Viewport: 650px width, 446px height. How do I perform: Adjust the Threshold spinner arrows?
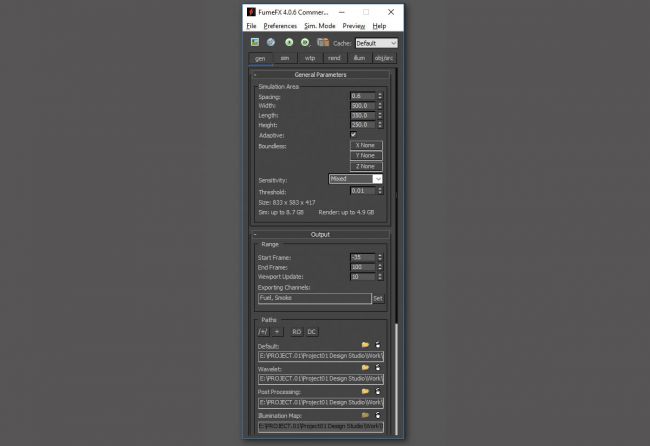pyautogui.click(x=380, y=191)
